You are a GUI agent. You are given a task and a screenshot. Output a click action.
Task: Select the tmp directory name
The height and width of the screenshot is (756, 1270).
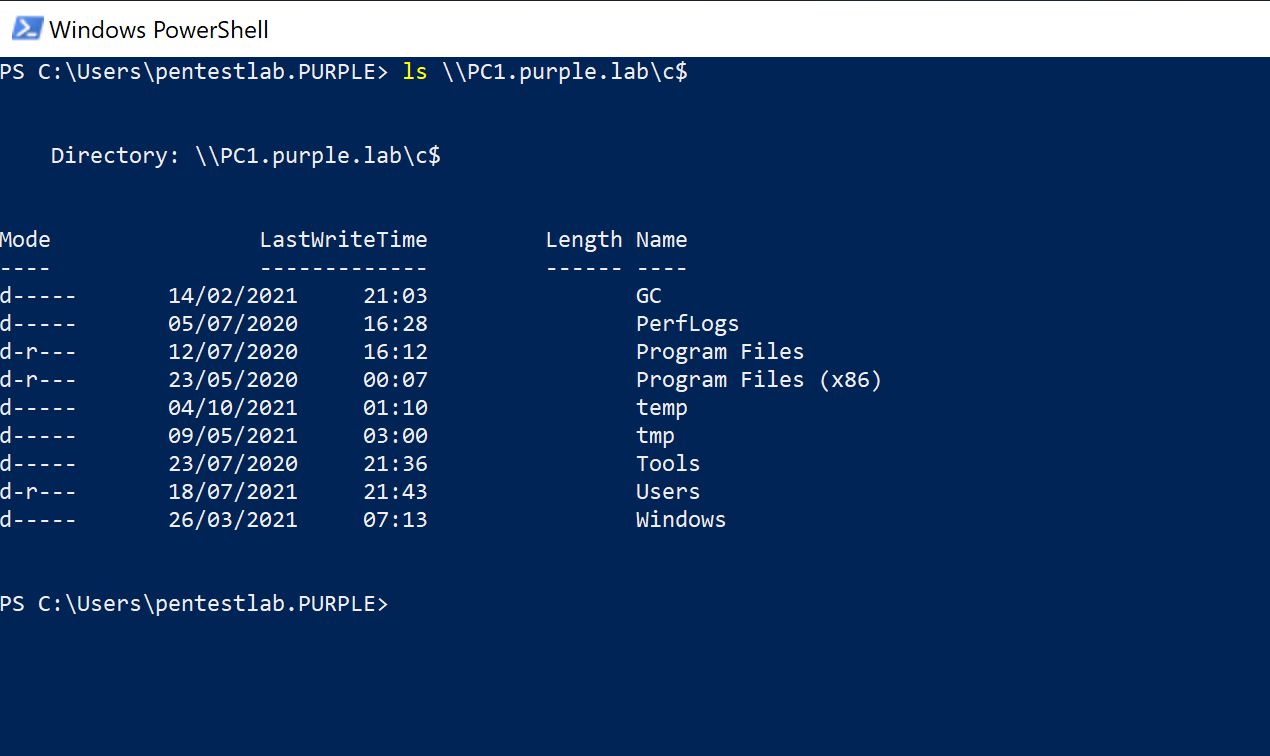(x=655, y=436)
